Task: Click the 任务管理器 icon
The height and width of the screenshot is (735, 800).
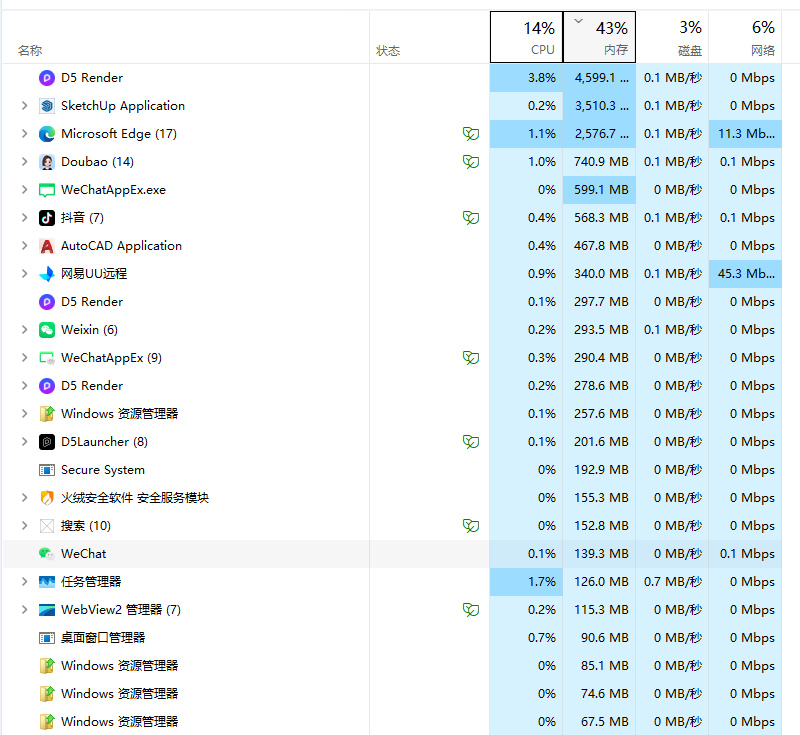Action: [46, 582]
